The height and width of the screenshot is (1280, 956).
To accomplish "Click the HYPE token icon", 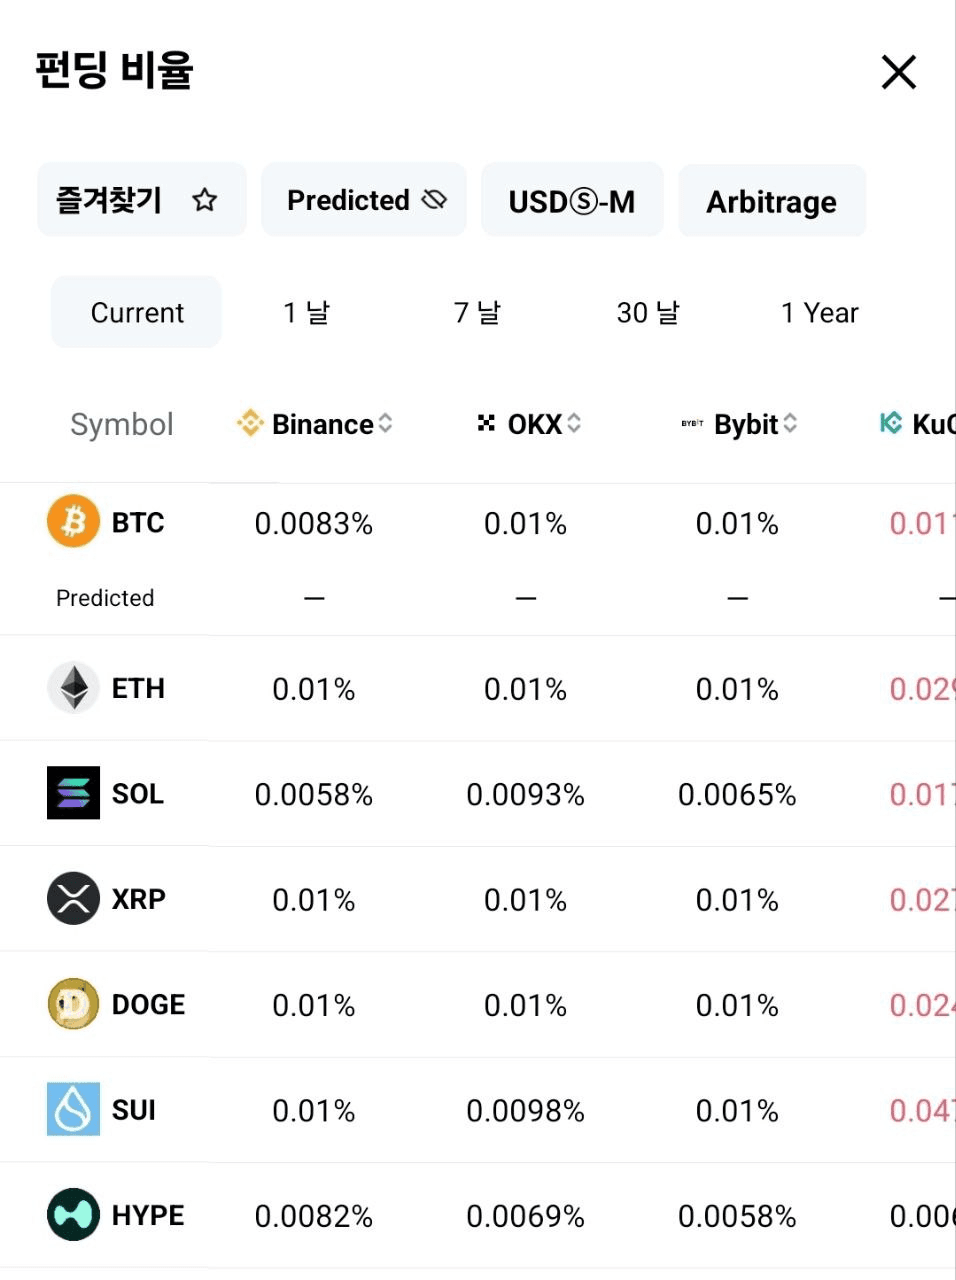I will pos(73,1214).
